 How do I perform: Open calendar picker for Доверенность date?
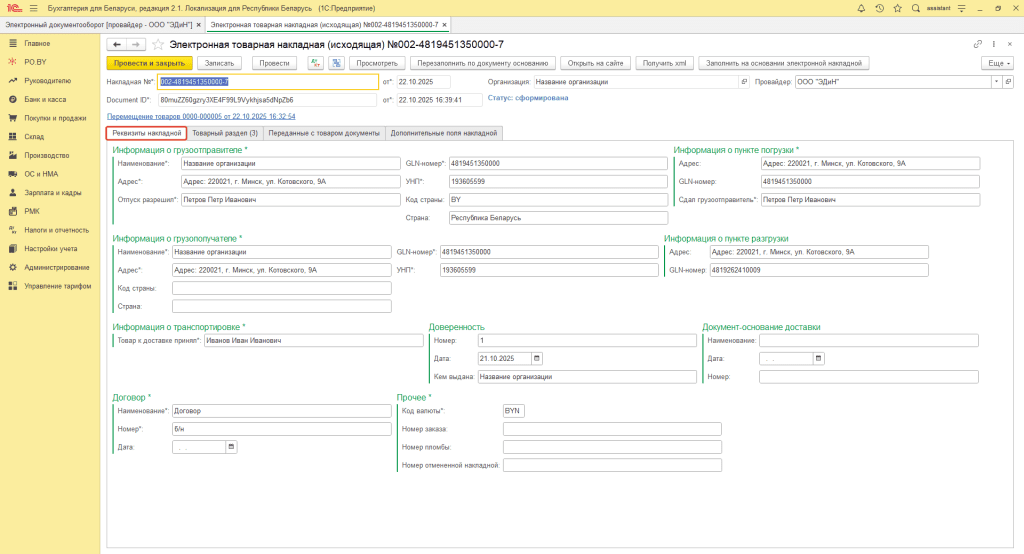(x=537, y=358)
